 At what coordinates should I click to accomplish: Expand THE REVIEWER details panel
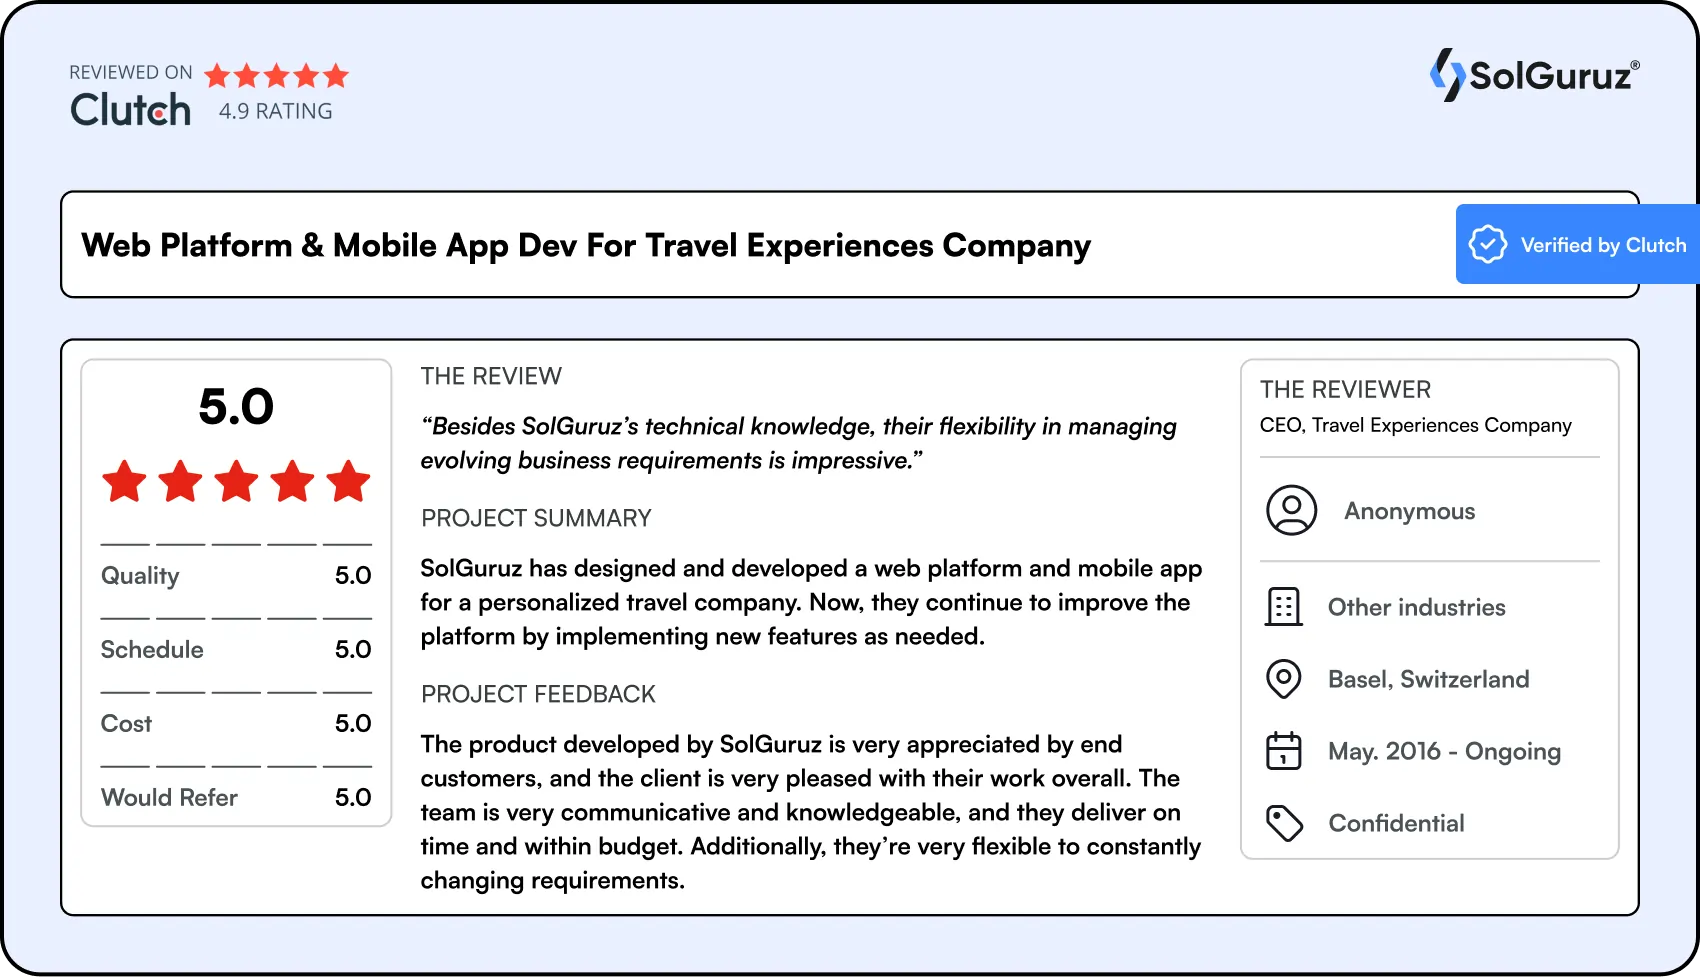tap(1345, 390)
